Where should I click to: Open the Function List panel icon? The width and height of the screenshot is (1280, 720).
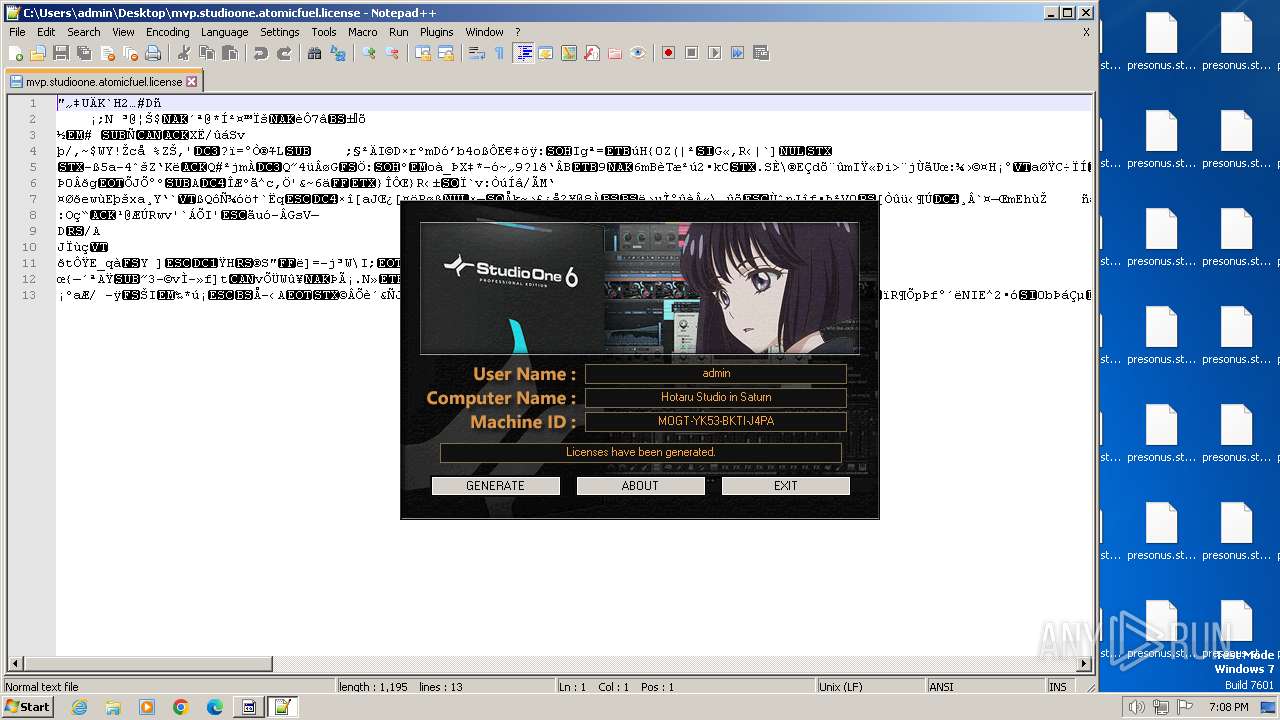pos(592,53)
